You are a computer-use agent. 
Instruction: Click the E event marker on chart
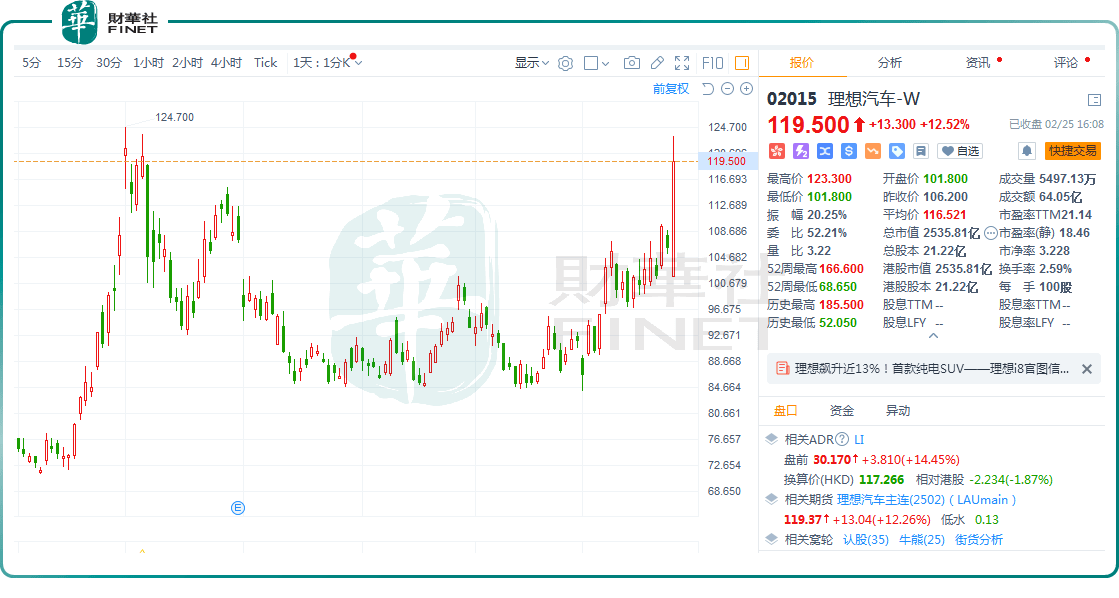tap(238, 508)
